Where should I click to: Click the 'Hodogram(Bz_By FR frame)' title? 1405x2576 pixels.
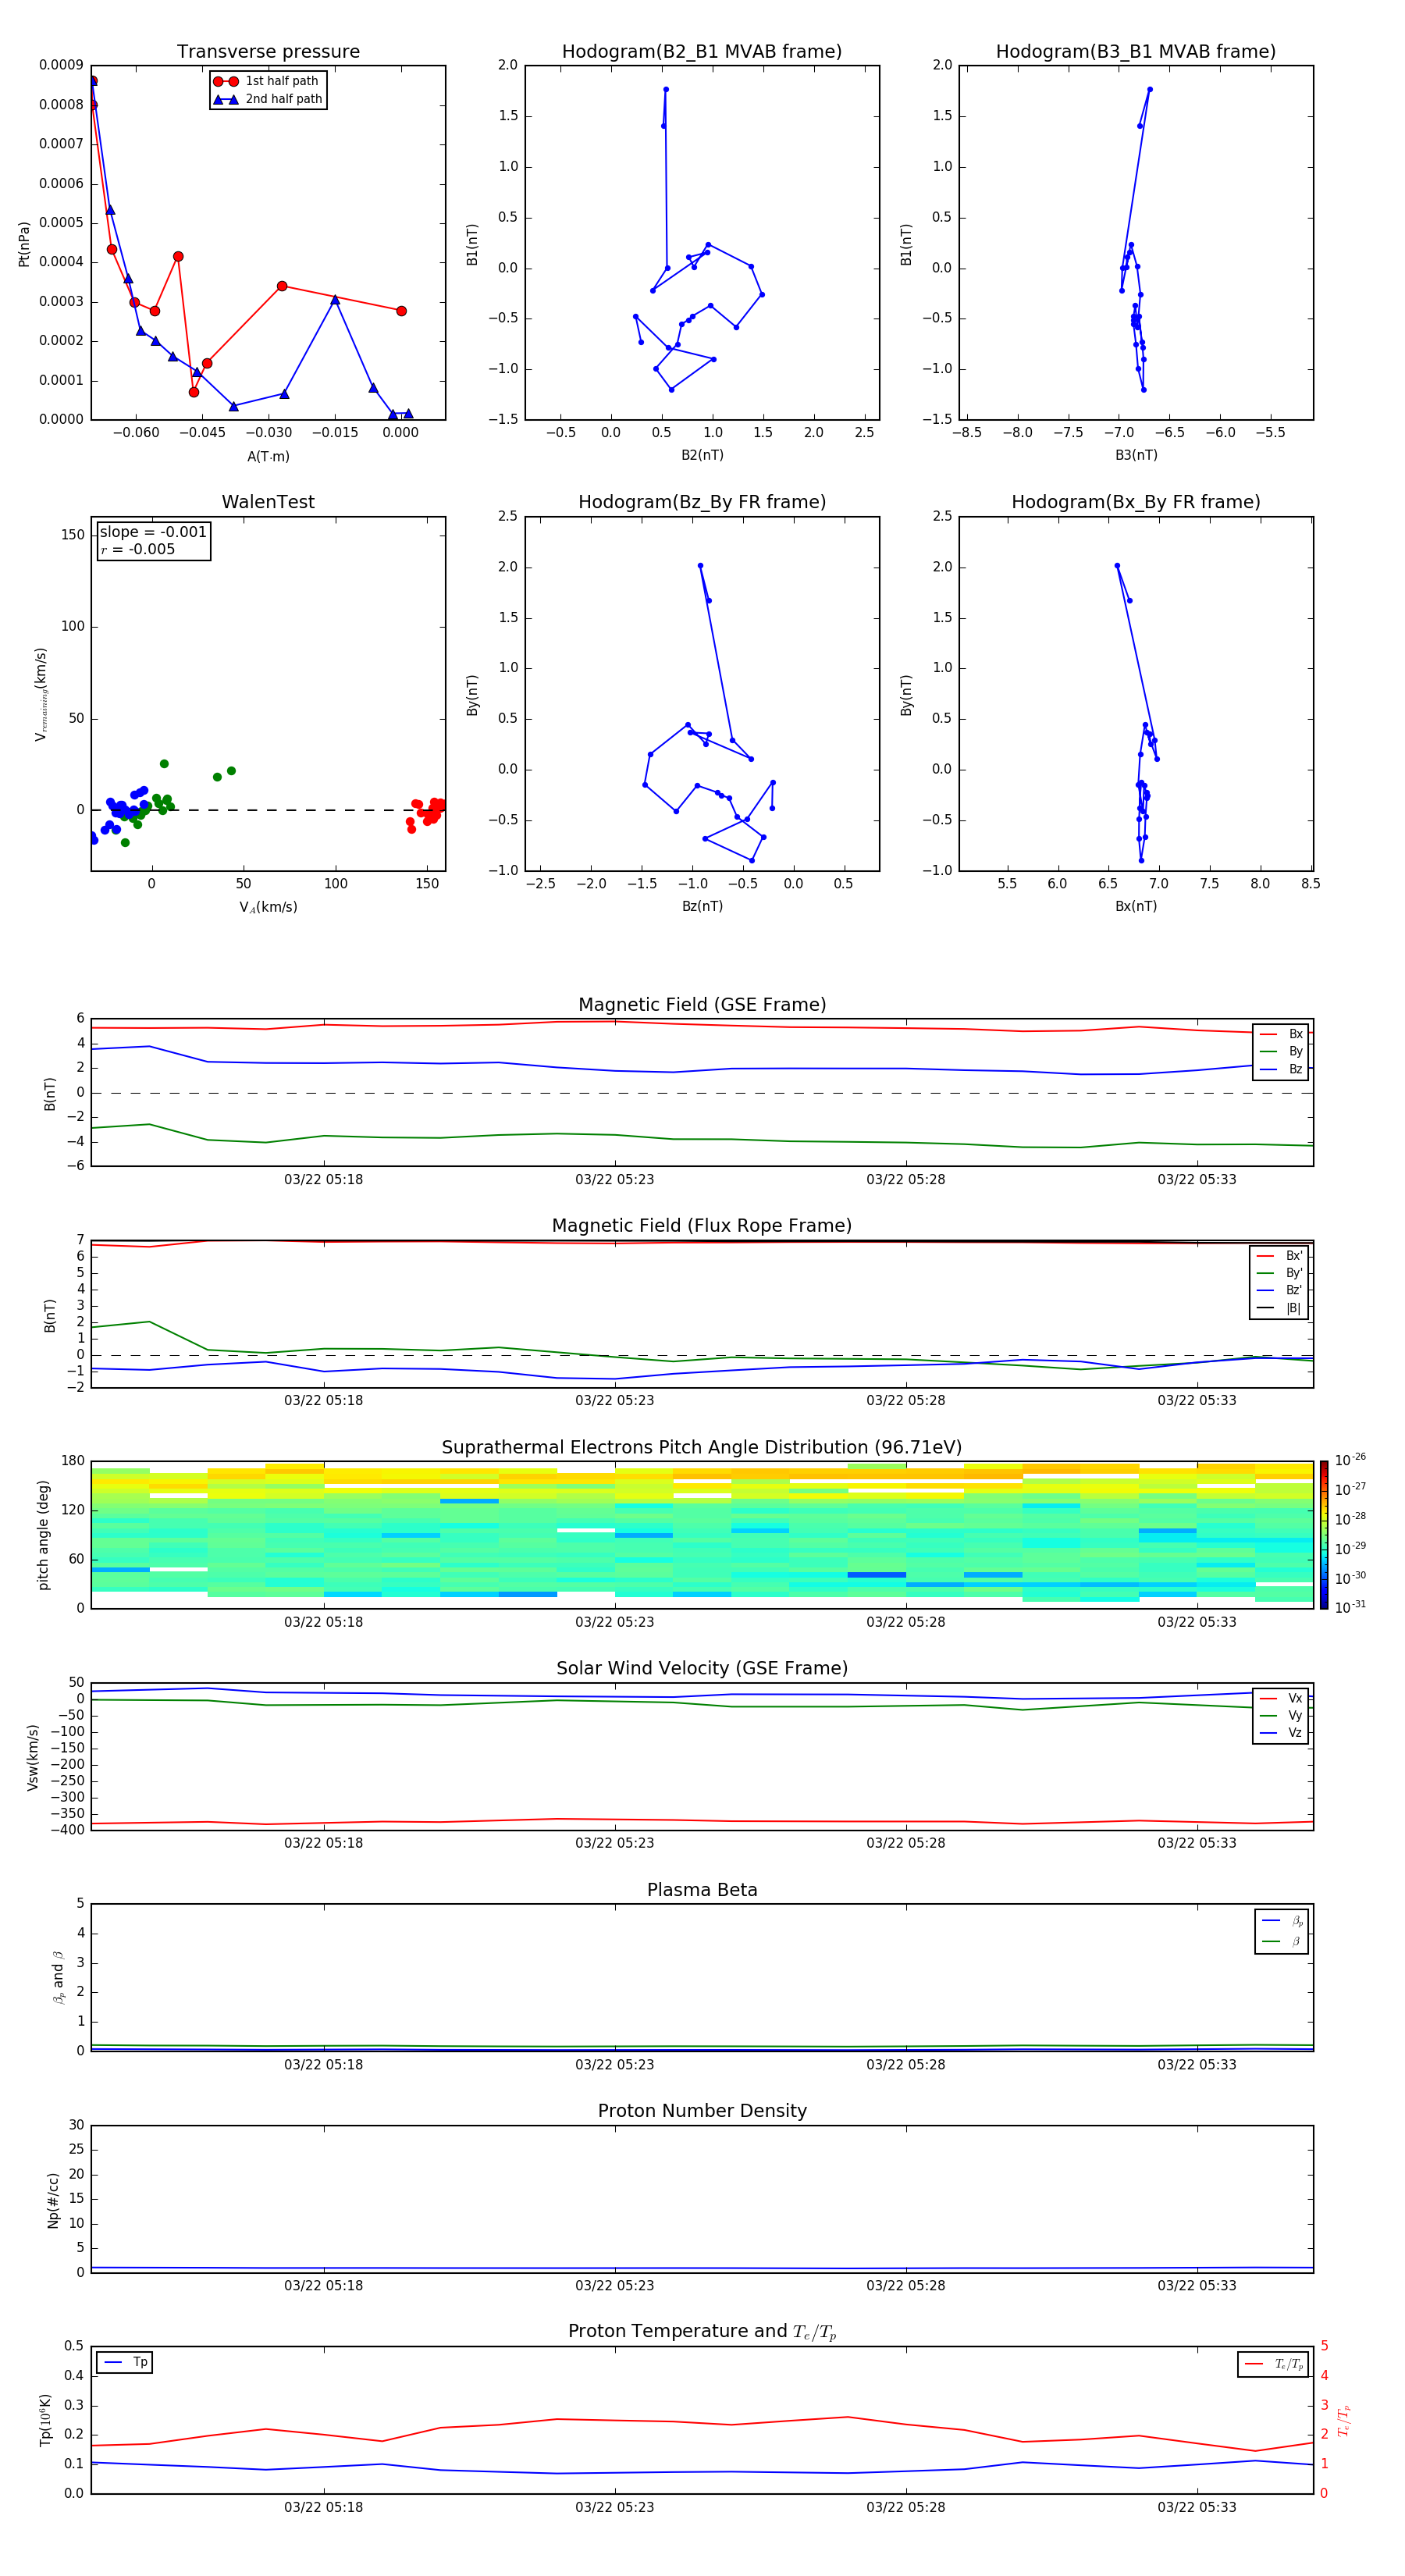coord(702,502)
